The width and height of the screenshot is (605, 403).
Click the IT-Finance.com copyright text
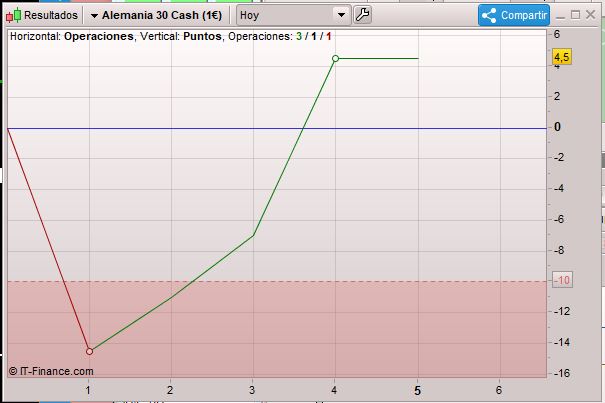click(51, 371)
